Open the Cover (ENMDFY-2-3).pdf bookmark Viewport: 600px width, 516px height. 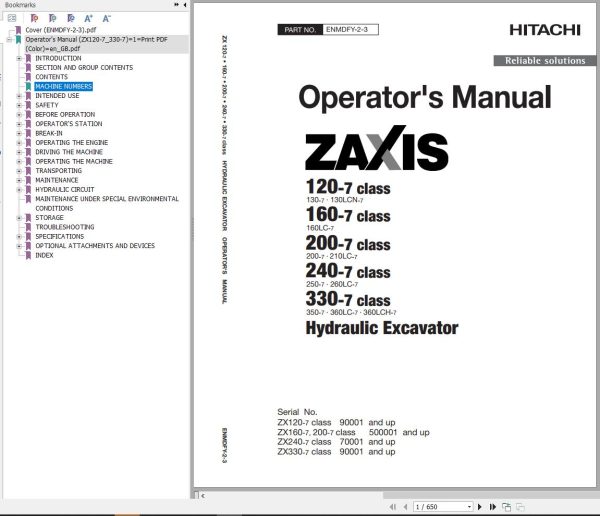pyautogui.click(x=60, y=30)
